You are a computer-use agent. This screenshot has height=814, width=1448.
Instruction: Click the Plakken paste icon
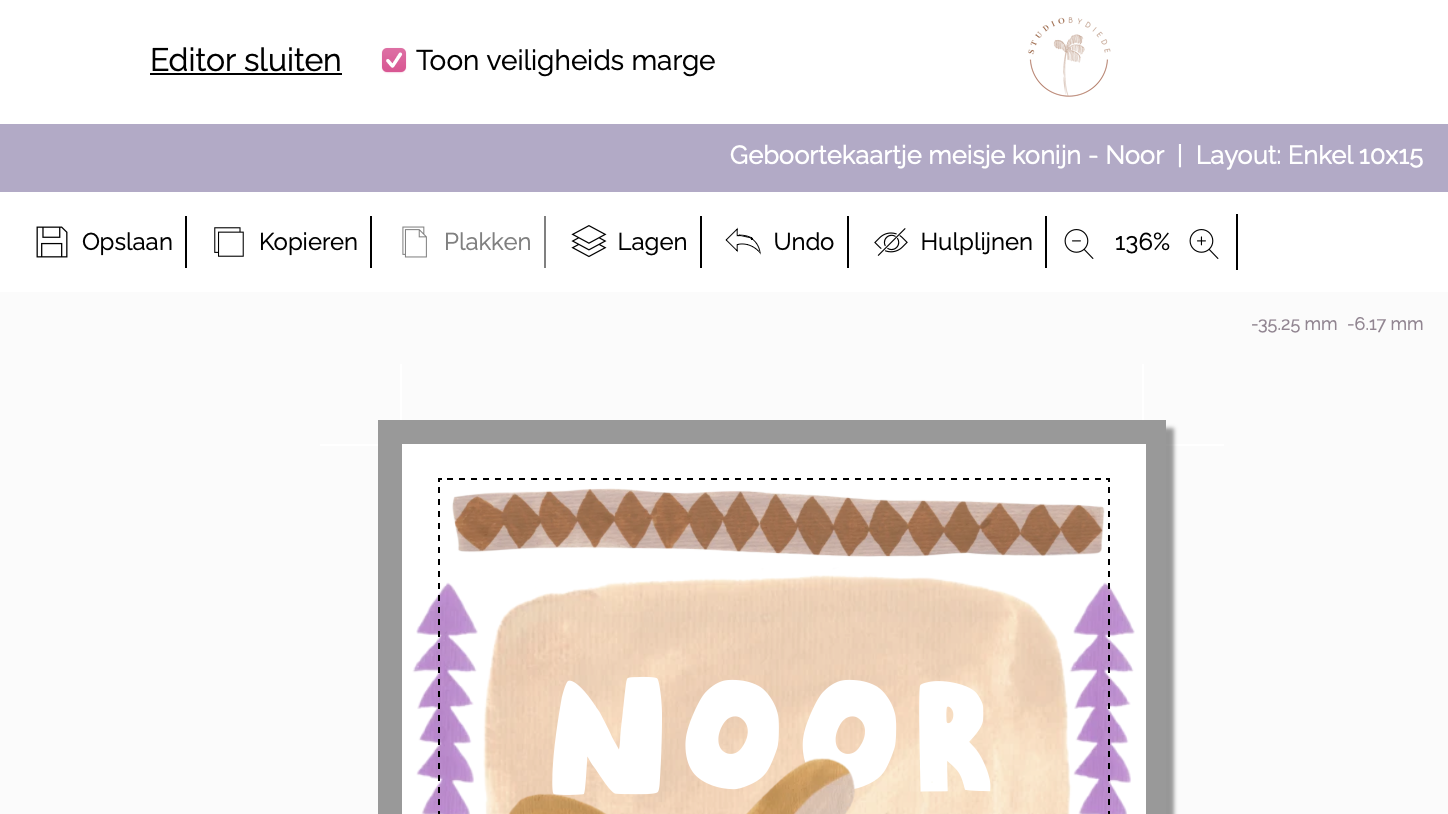click(x=414, y=242)
